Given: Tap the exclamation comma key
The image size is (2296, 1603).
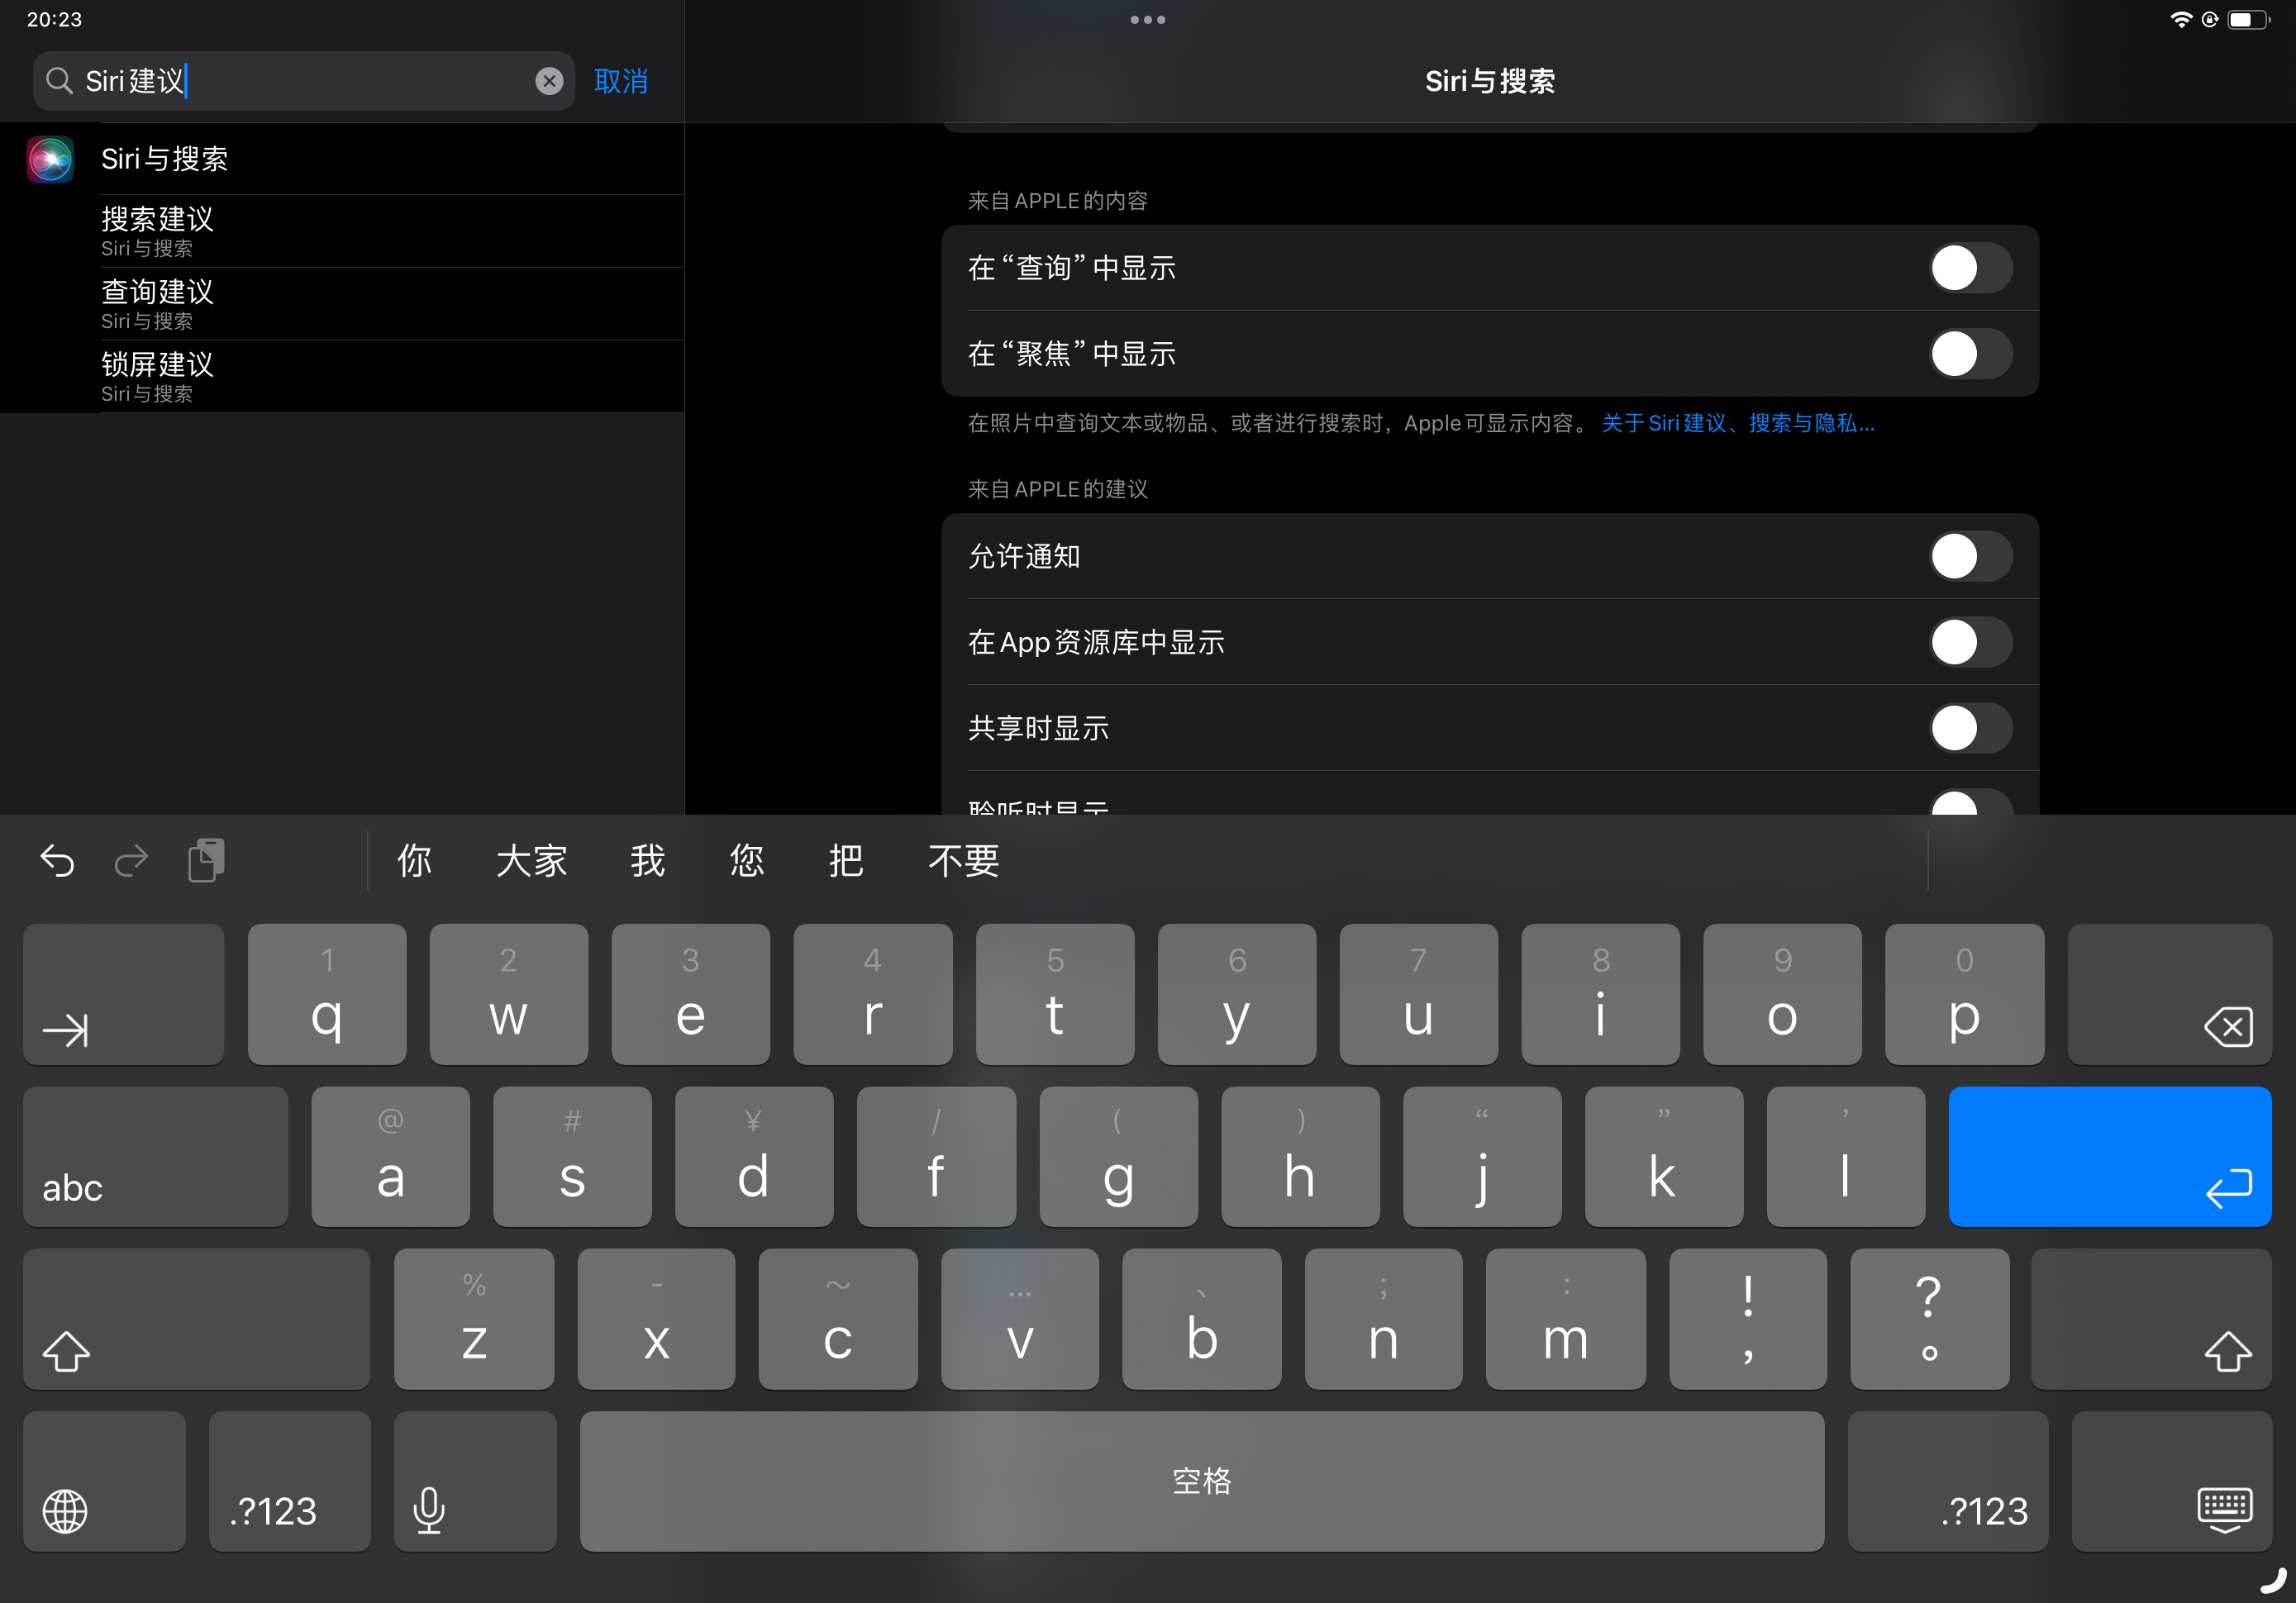Looking at the screenshot, I should point(1748,1319).
